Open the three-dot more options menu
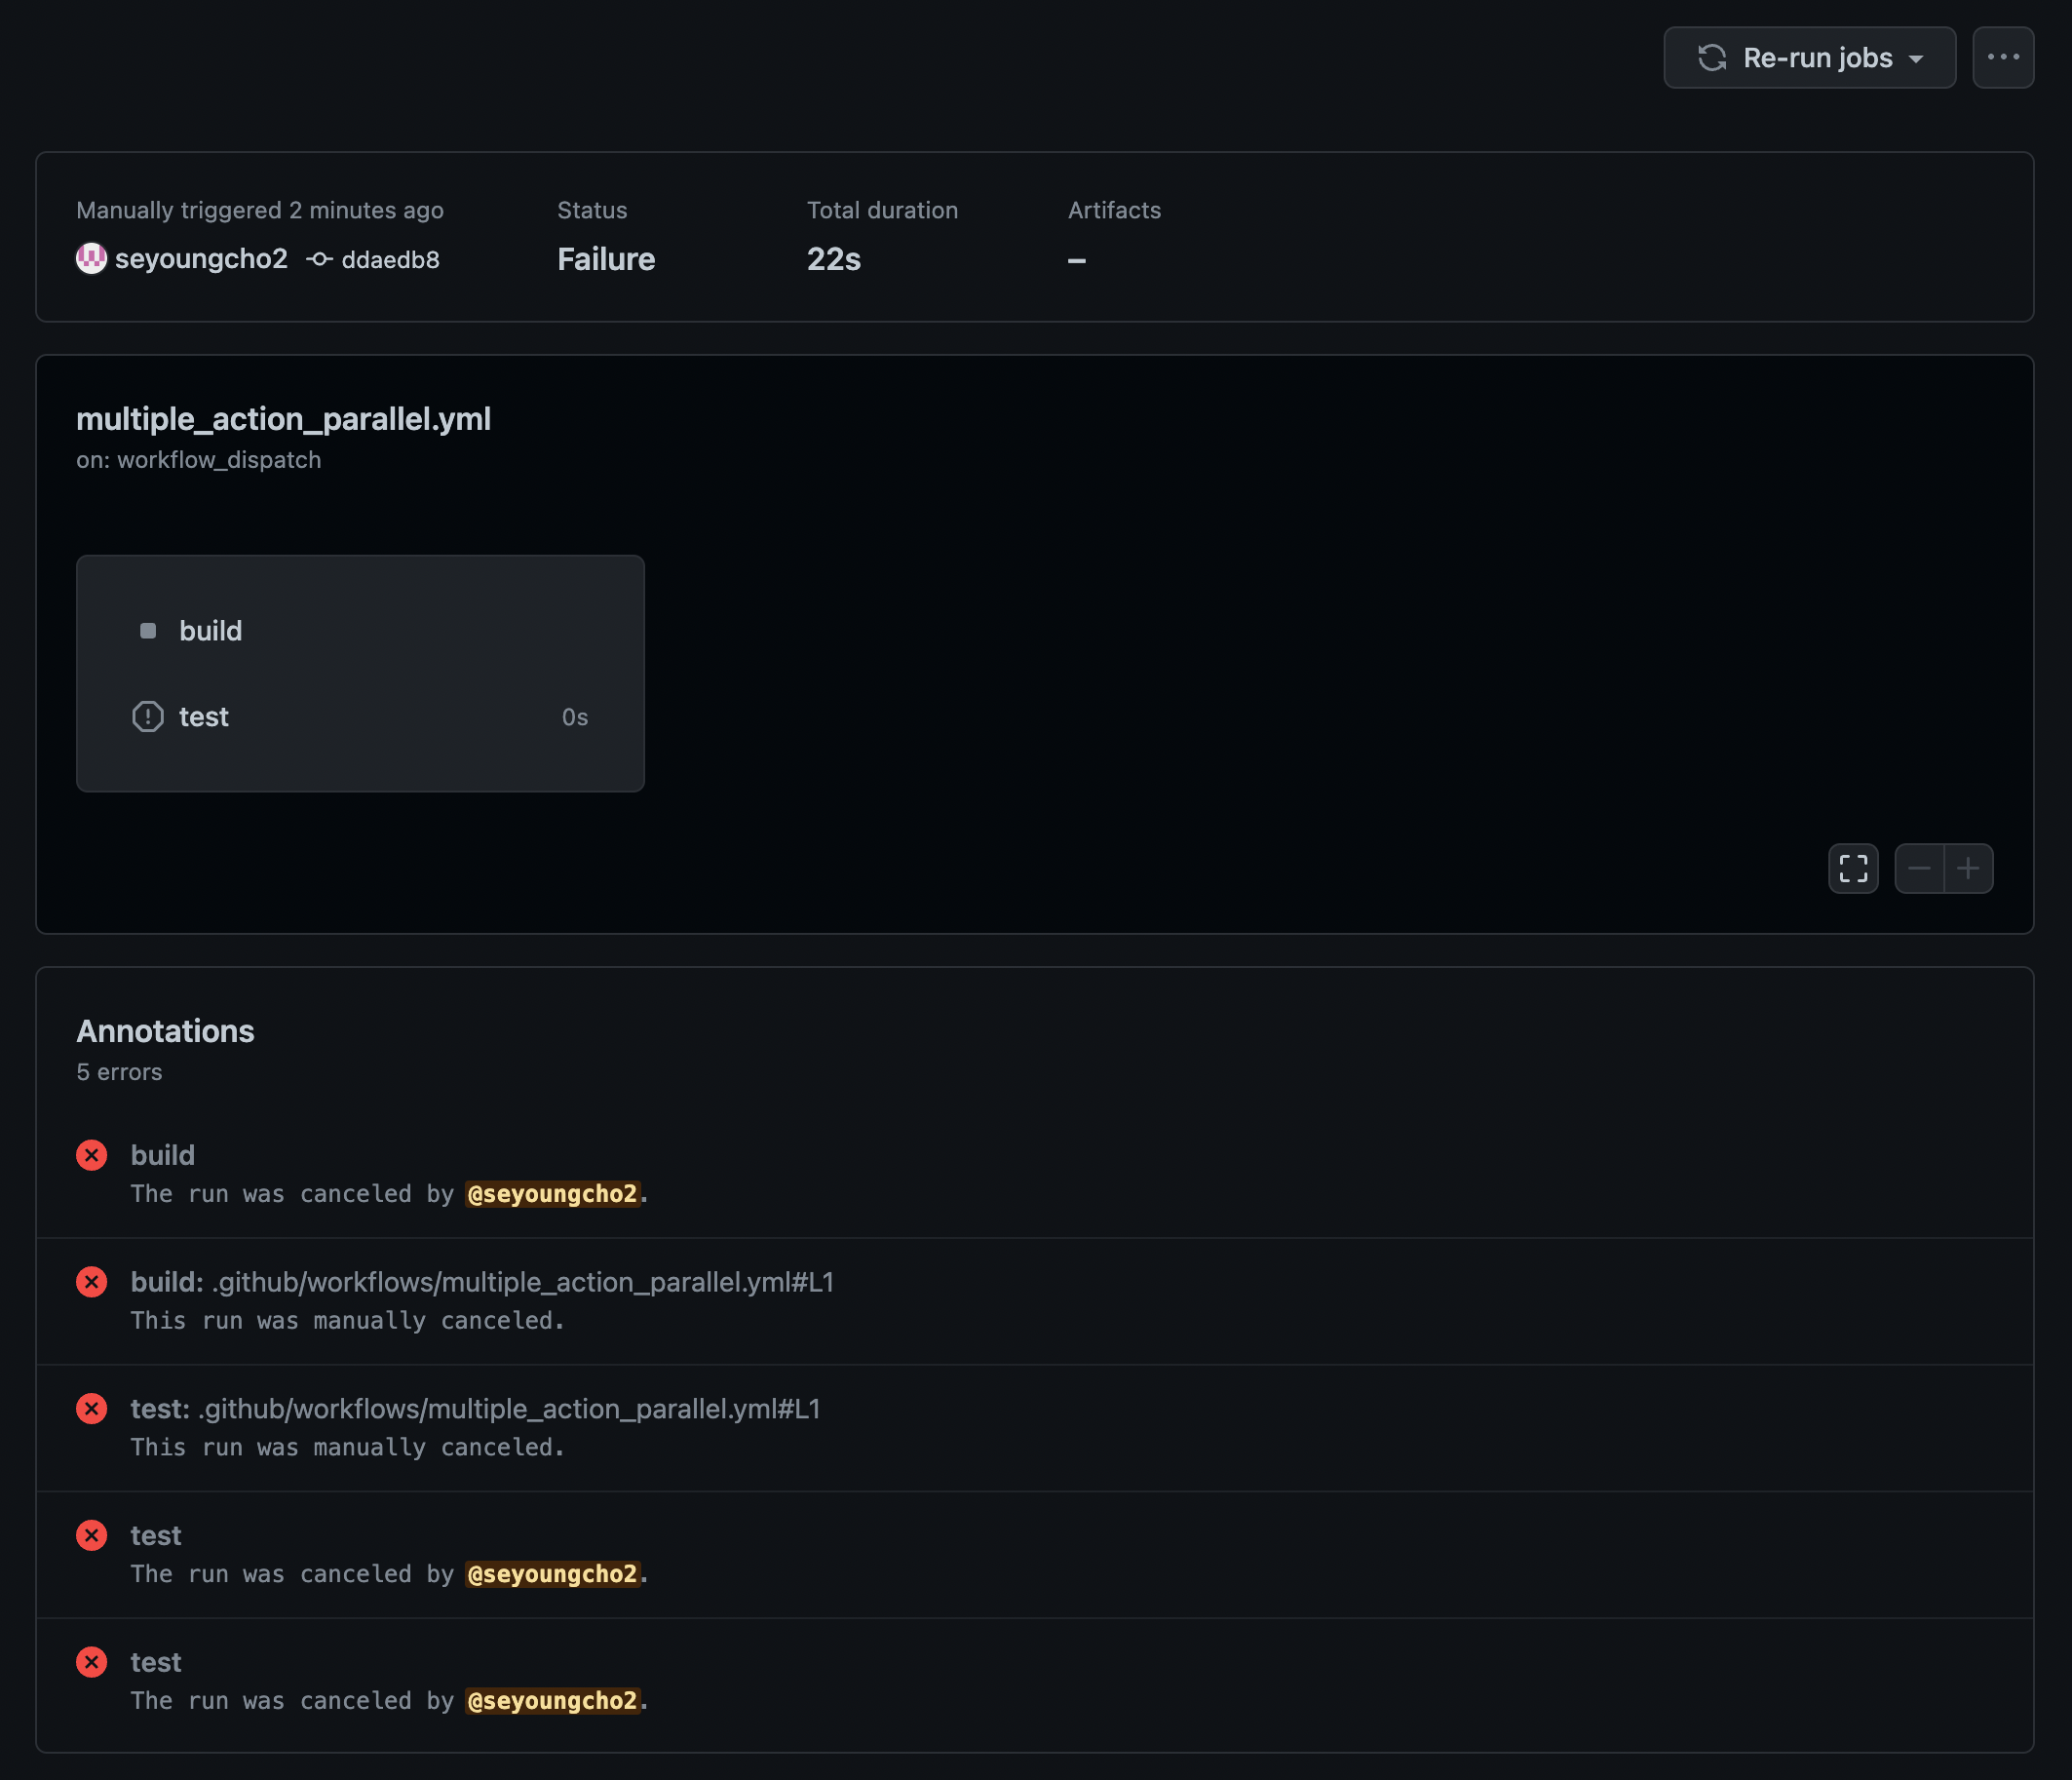 [2003, 57]
